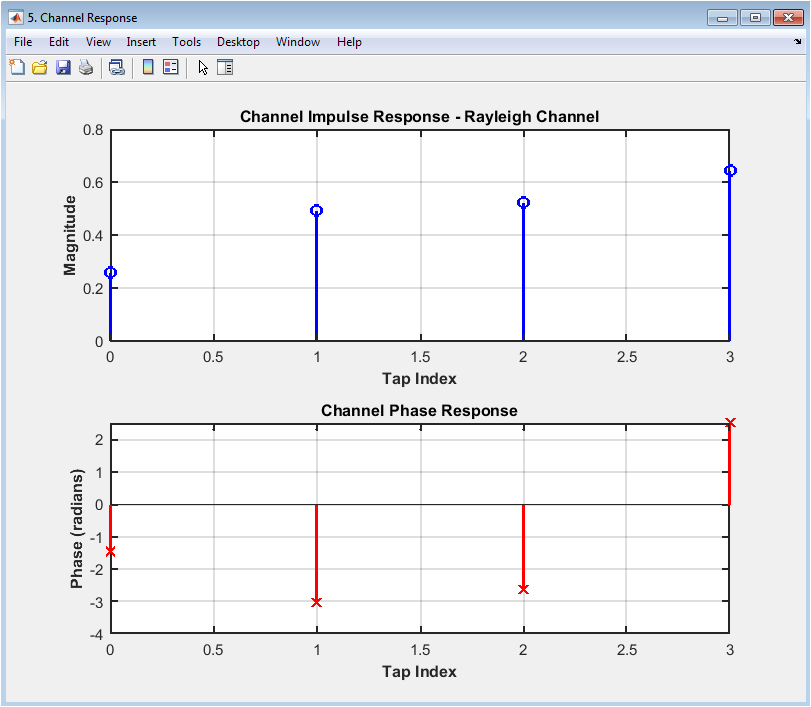Open the Help menu
The image size is (811, 707).
point(349,42)
